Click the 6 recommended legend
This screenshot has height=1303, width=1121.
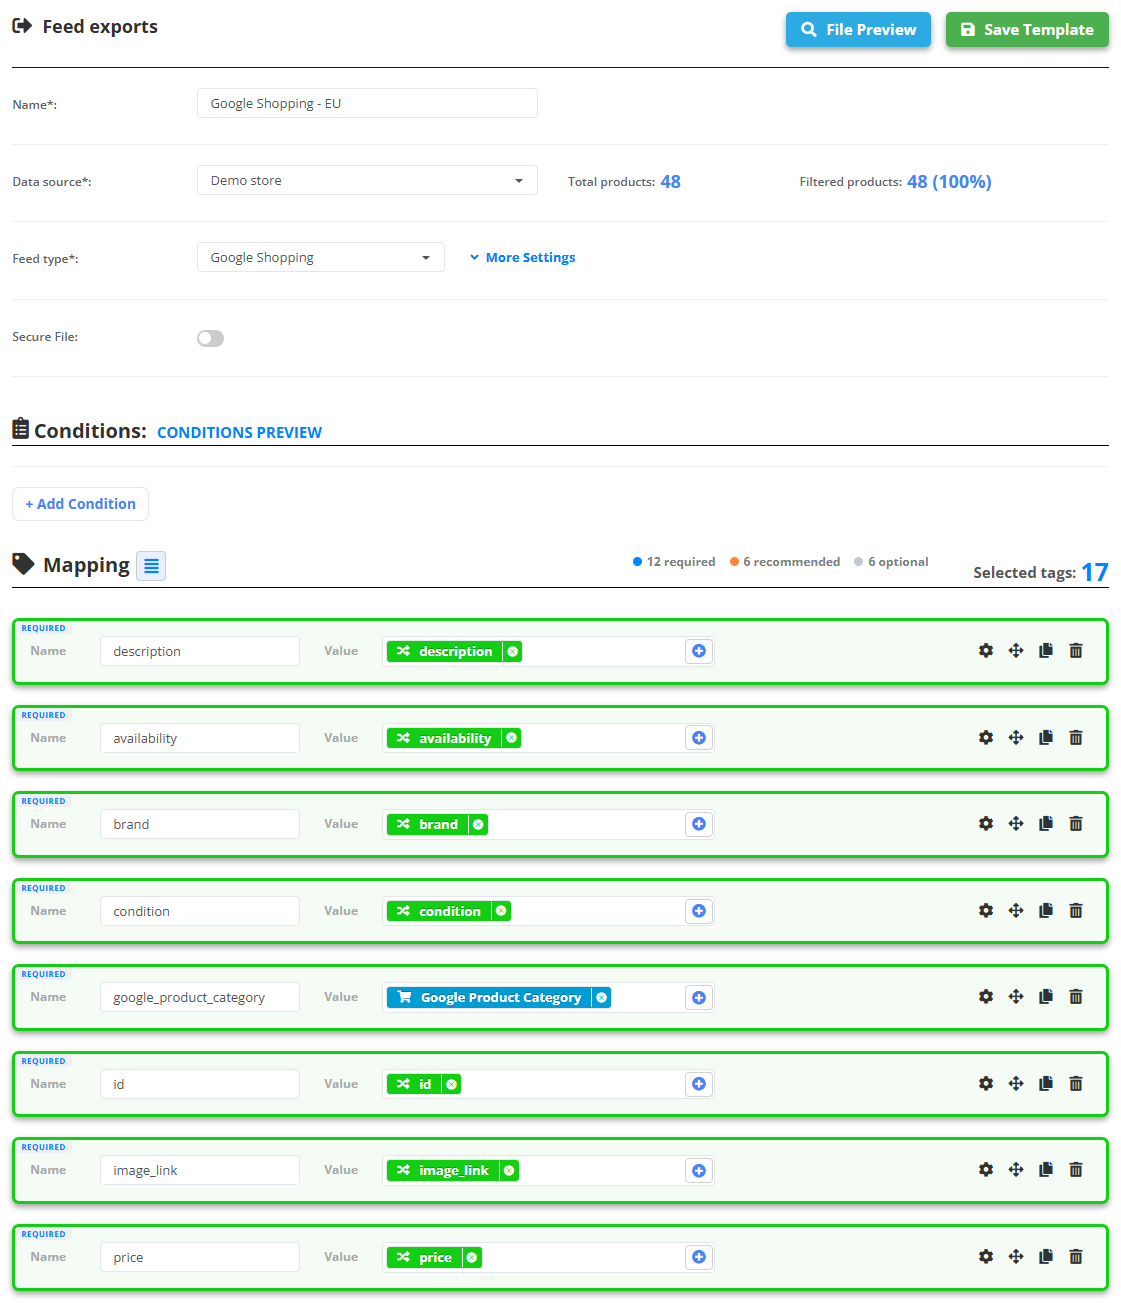(785, 562)
